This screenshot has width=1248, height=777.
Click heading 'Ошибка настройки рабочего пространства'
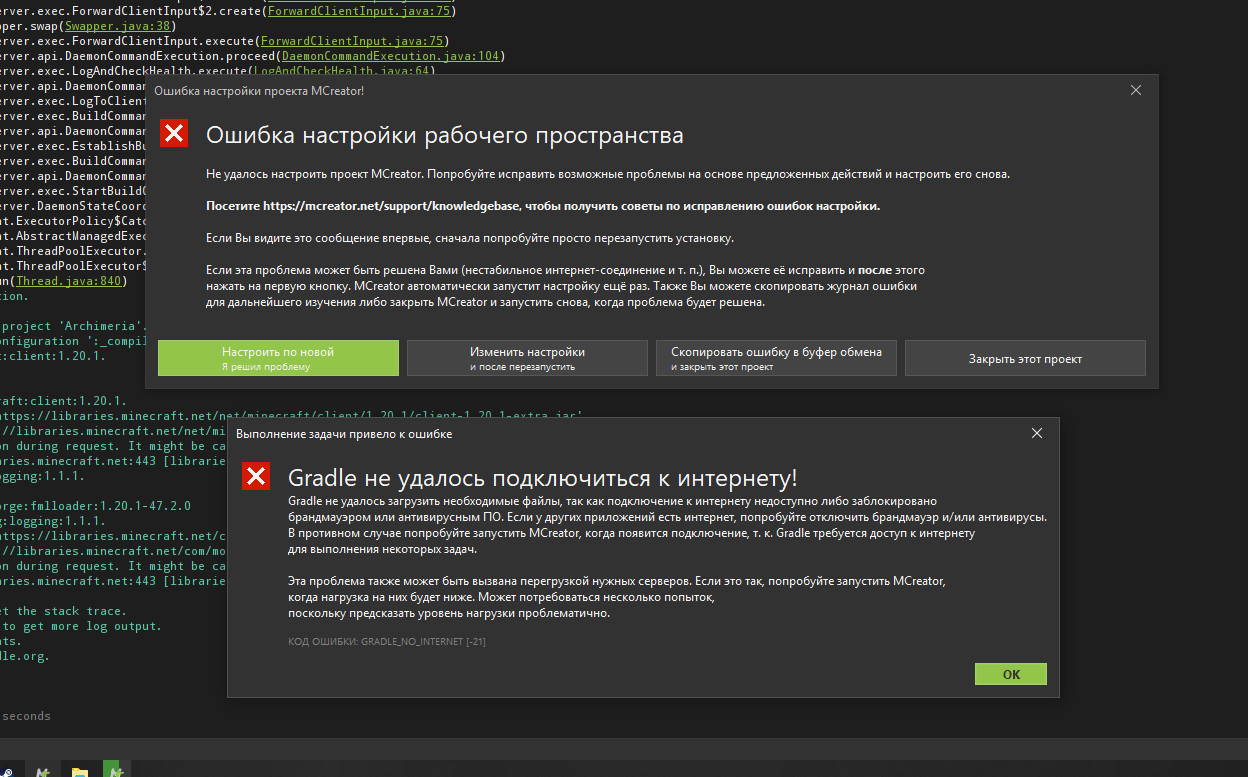pos(444,135)
